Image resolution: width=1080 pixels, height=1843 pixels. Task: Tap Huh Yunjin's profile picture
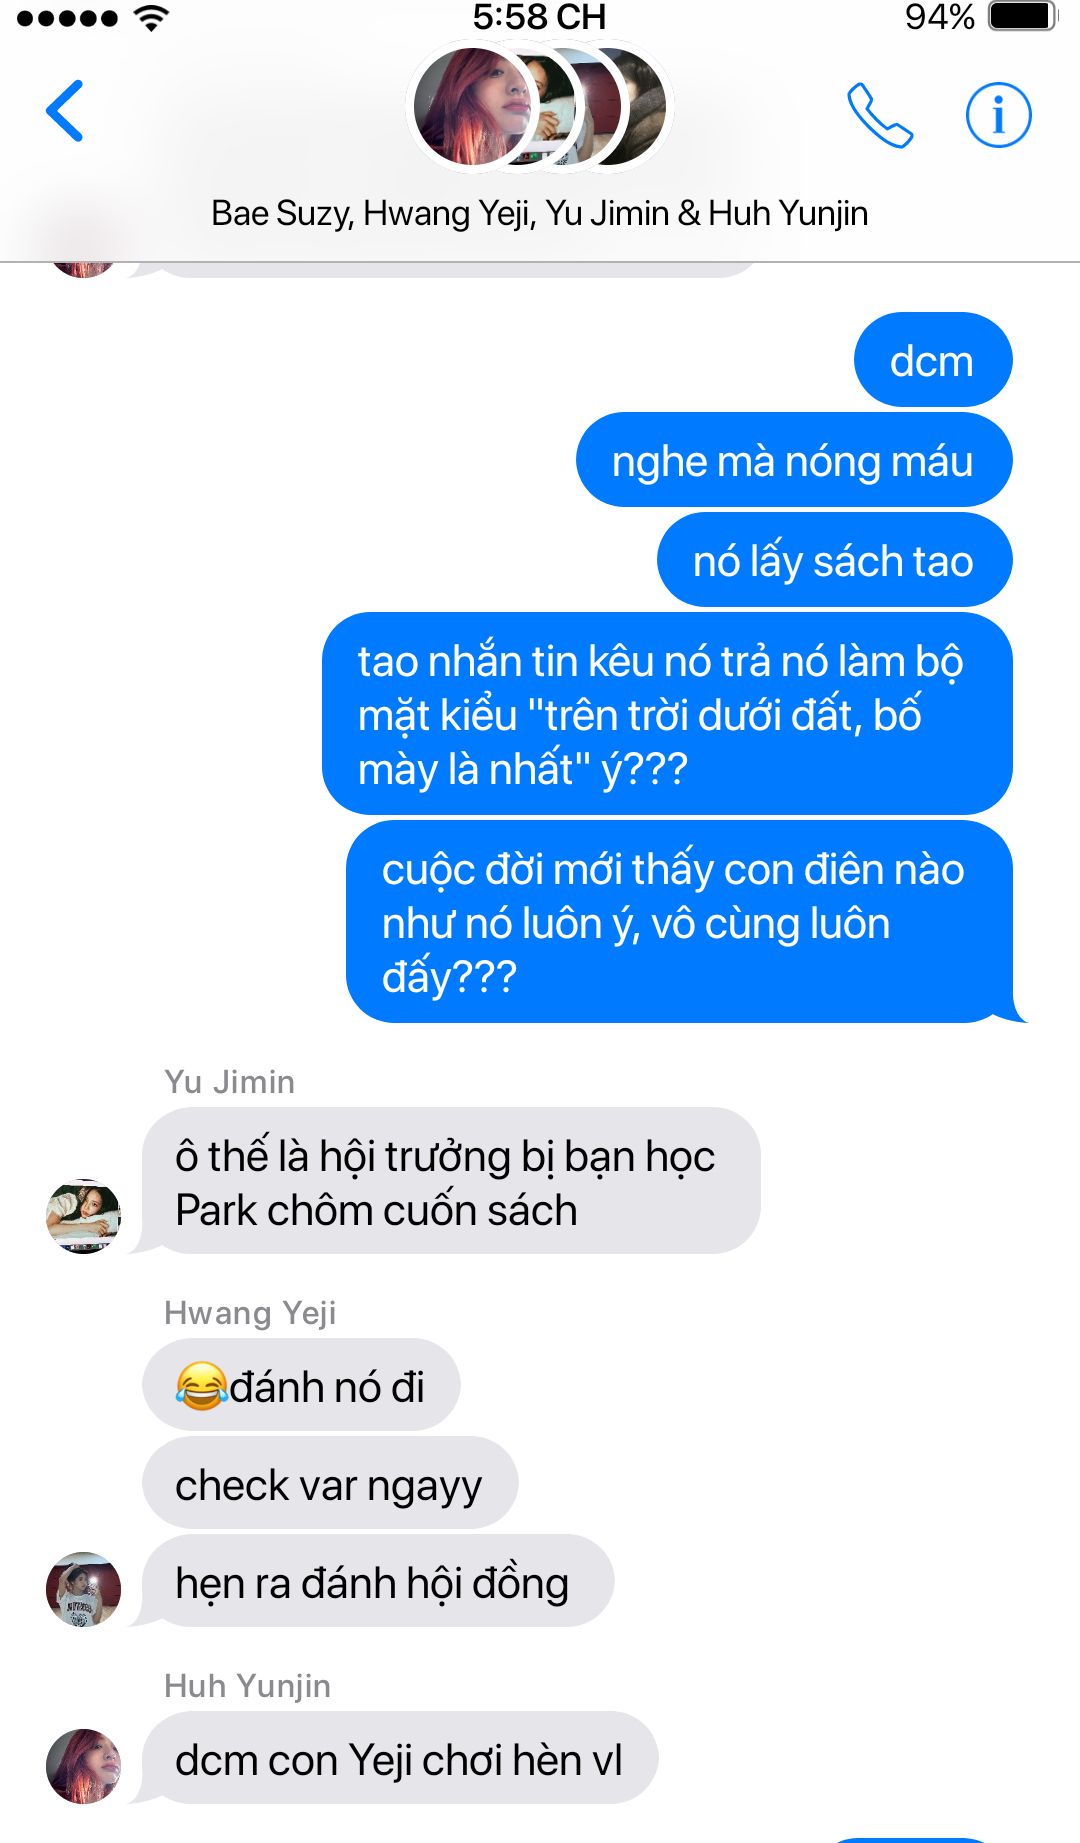[84, 1766]
